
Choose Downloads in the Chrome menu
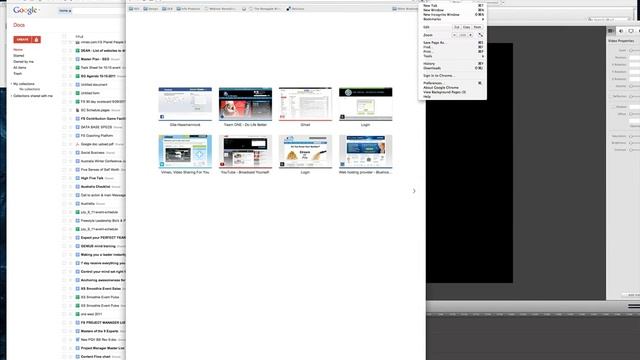click(x=452, y=68)
